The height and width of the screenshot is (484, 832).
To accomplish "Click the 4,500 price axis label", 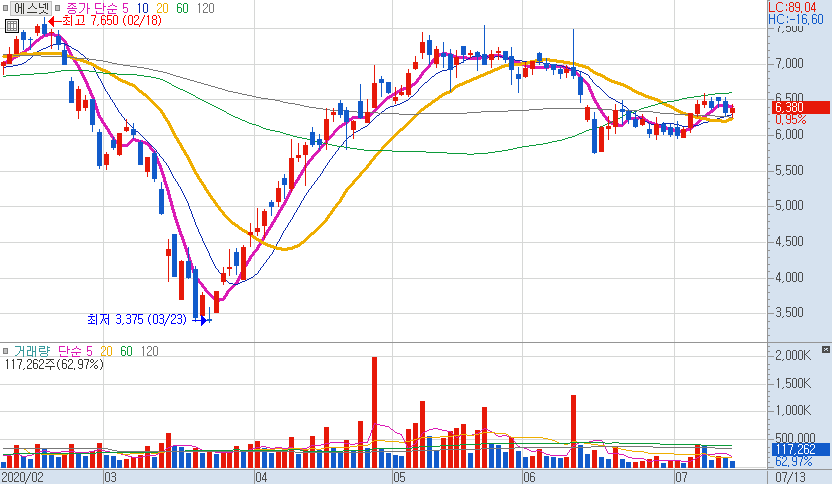I will [790, 241].
